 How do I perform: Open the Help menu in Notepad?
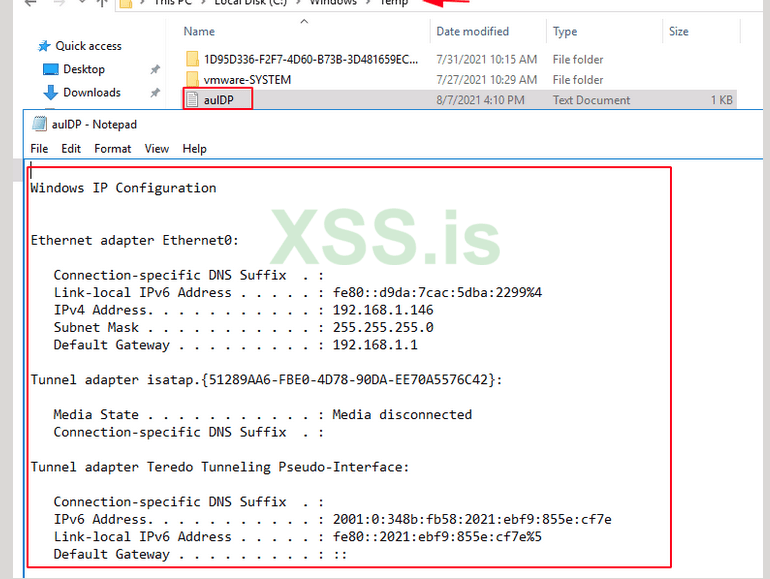194,149
